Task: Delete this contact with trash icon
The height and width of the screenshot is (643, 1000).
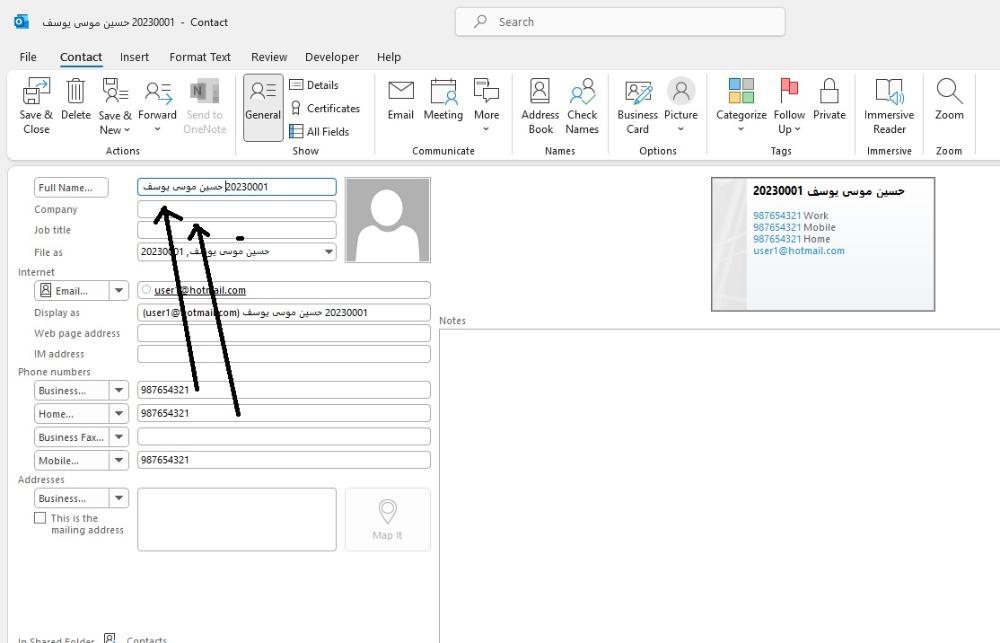Action: pyautogui.click(x=75, y=91)
